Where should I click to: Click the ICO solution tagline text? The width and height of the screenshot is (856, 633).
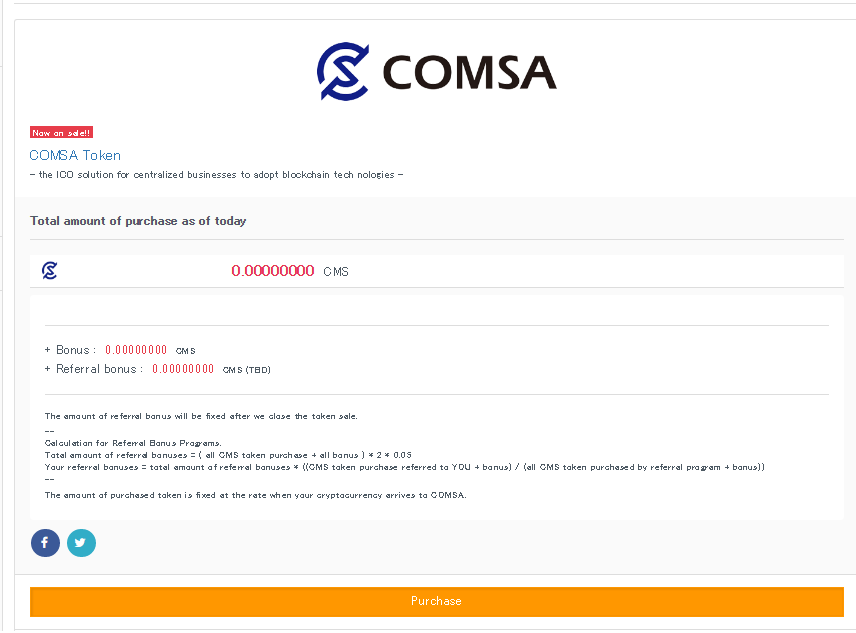pos(216,175)
